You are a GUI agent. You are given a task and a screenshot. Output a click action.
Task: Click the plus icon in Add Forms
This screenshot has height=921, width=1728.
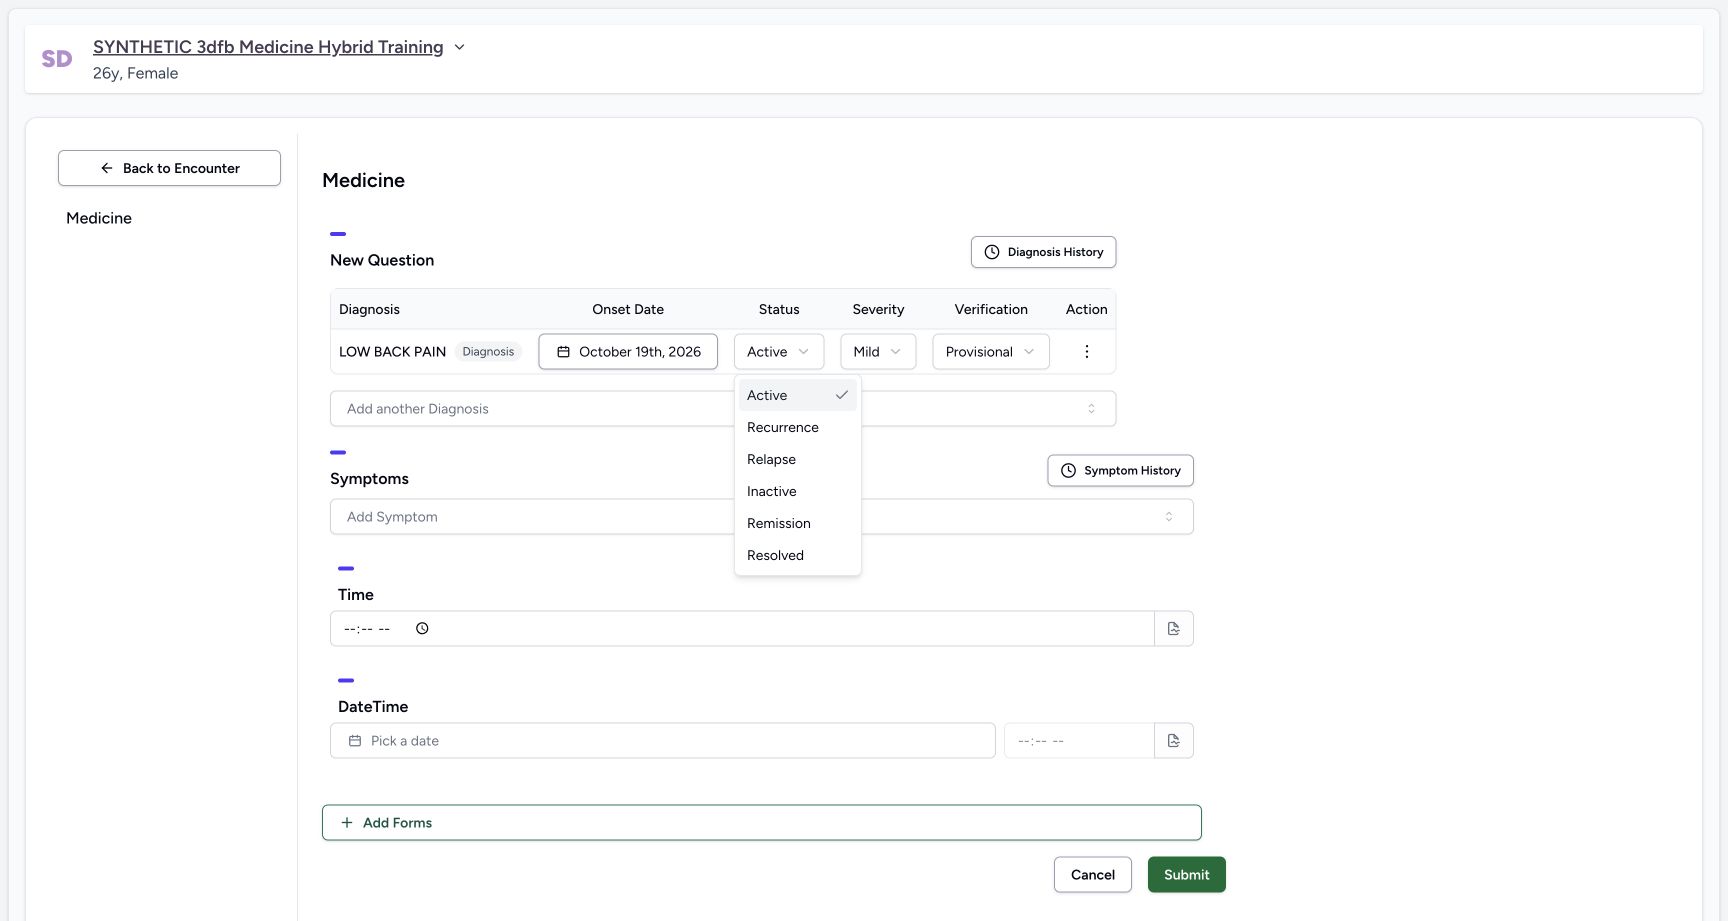(347, 823)
